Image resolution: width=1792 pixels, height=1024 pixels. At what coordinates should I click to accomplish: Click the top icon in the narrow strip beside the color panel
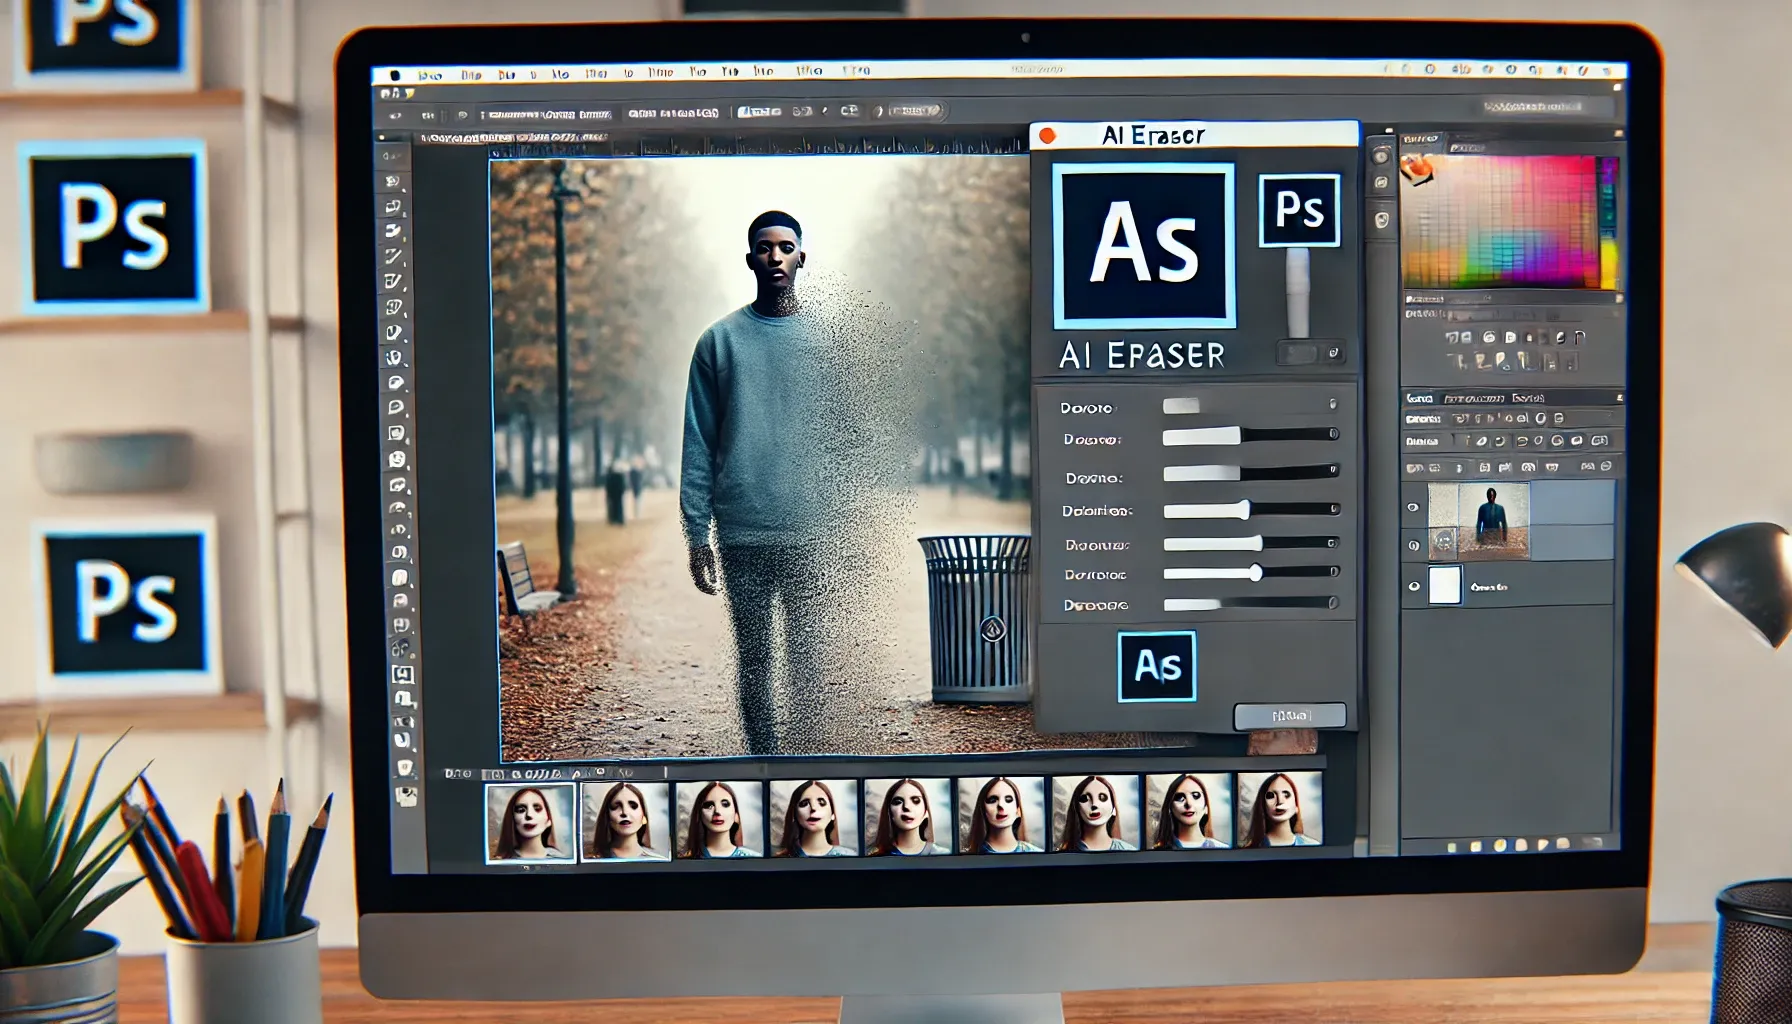click(x=1381, y=155)
